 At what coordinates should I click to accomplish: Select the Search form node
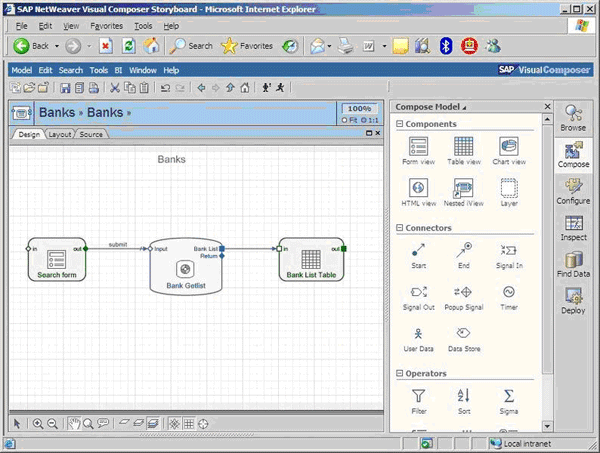(57, 259)
